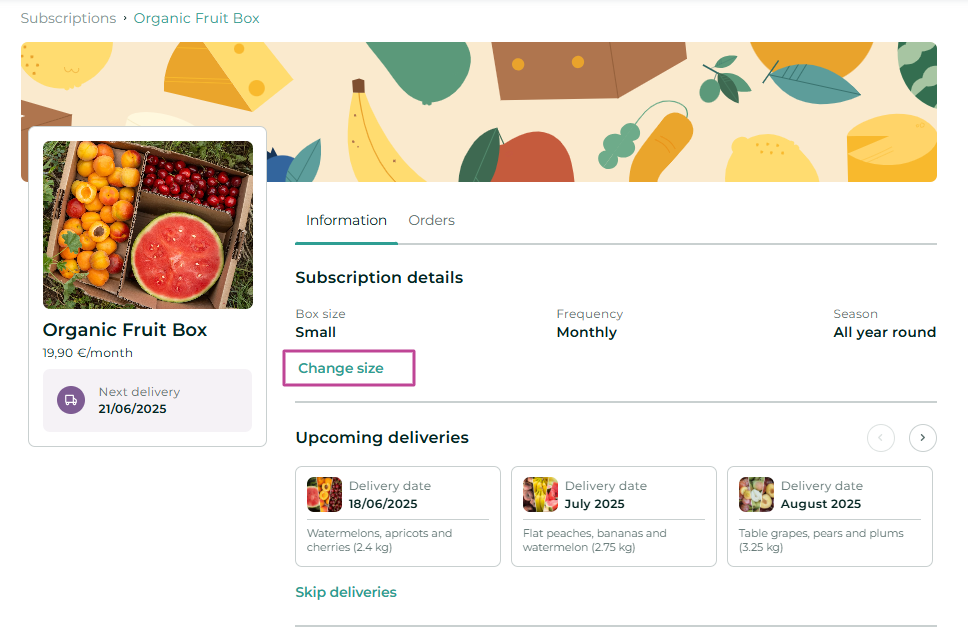Open the 18/06/2025 delivery card
The image size is (968, 643).
click(398, 516)
